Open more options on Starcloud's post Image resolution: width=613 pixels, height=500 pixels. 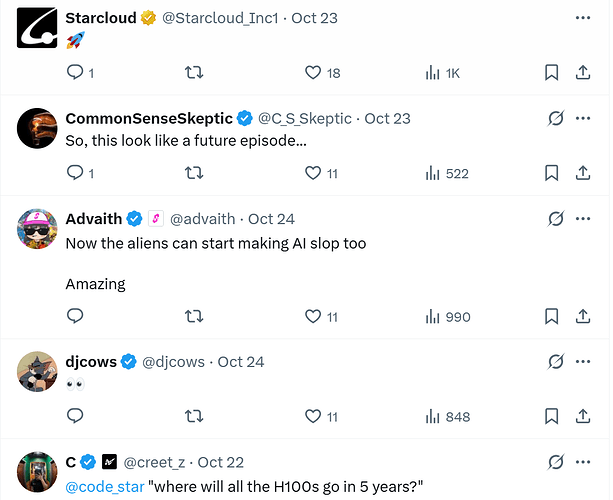click(x=583, y=18)
